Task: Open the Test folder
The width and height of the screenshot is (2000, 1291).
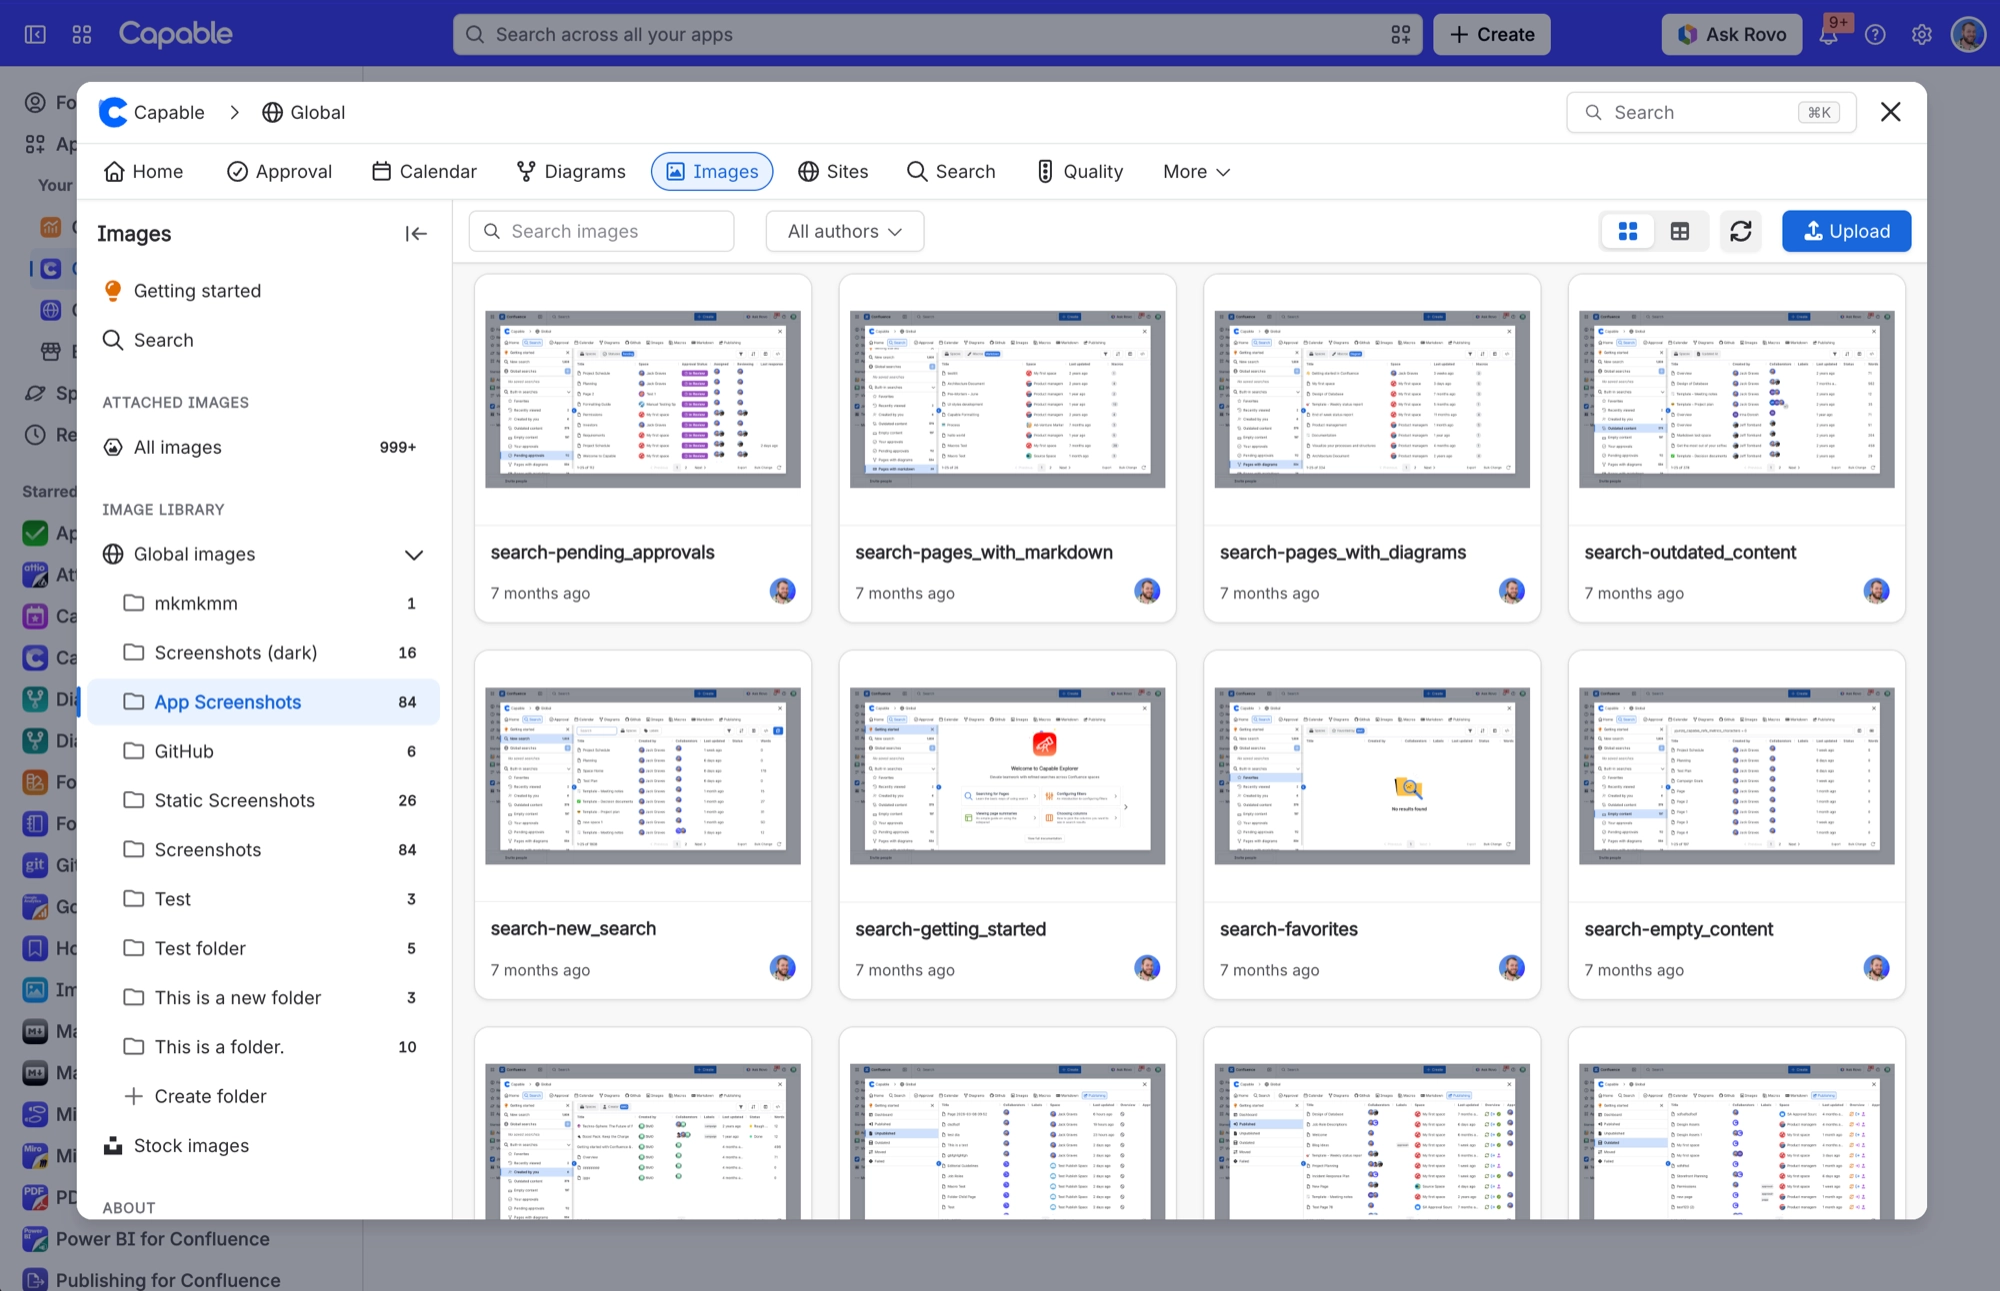Action: (x=264, y=899)
